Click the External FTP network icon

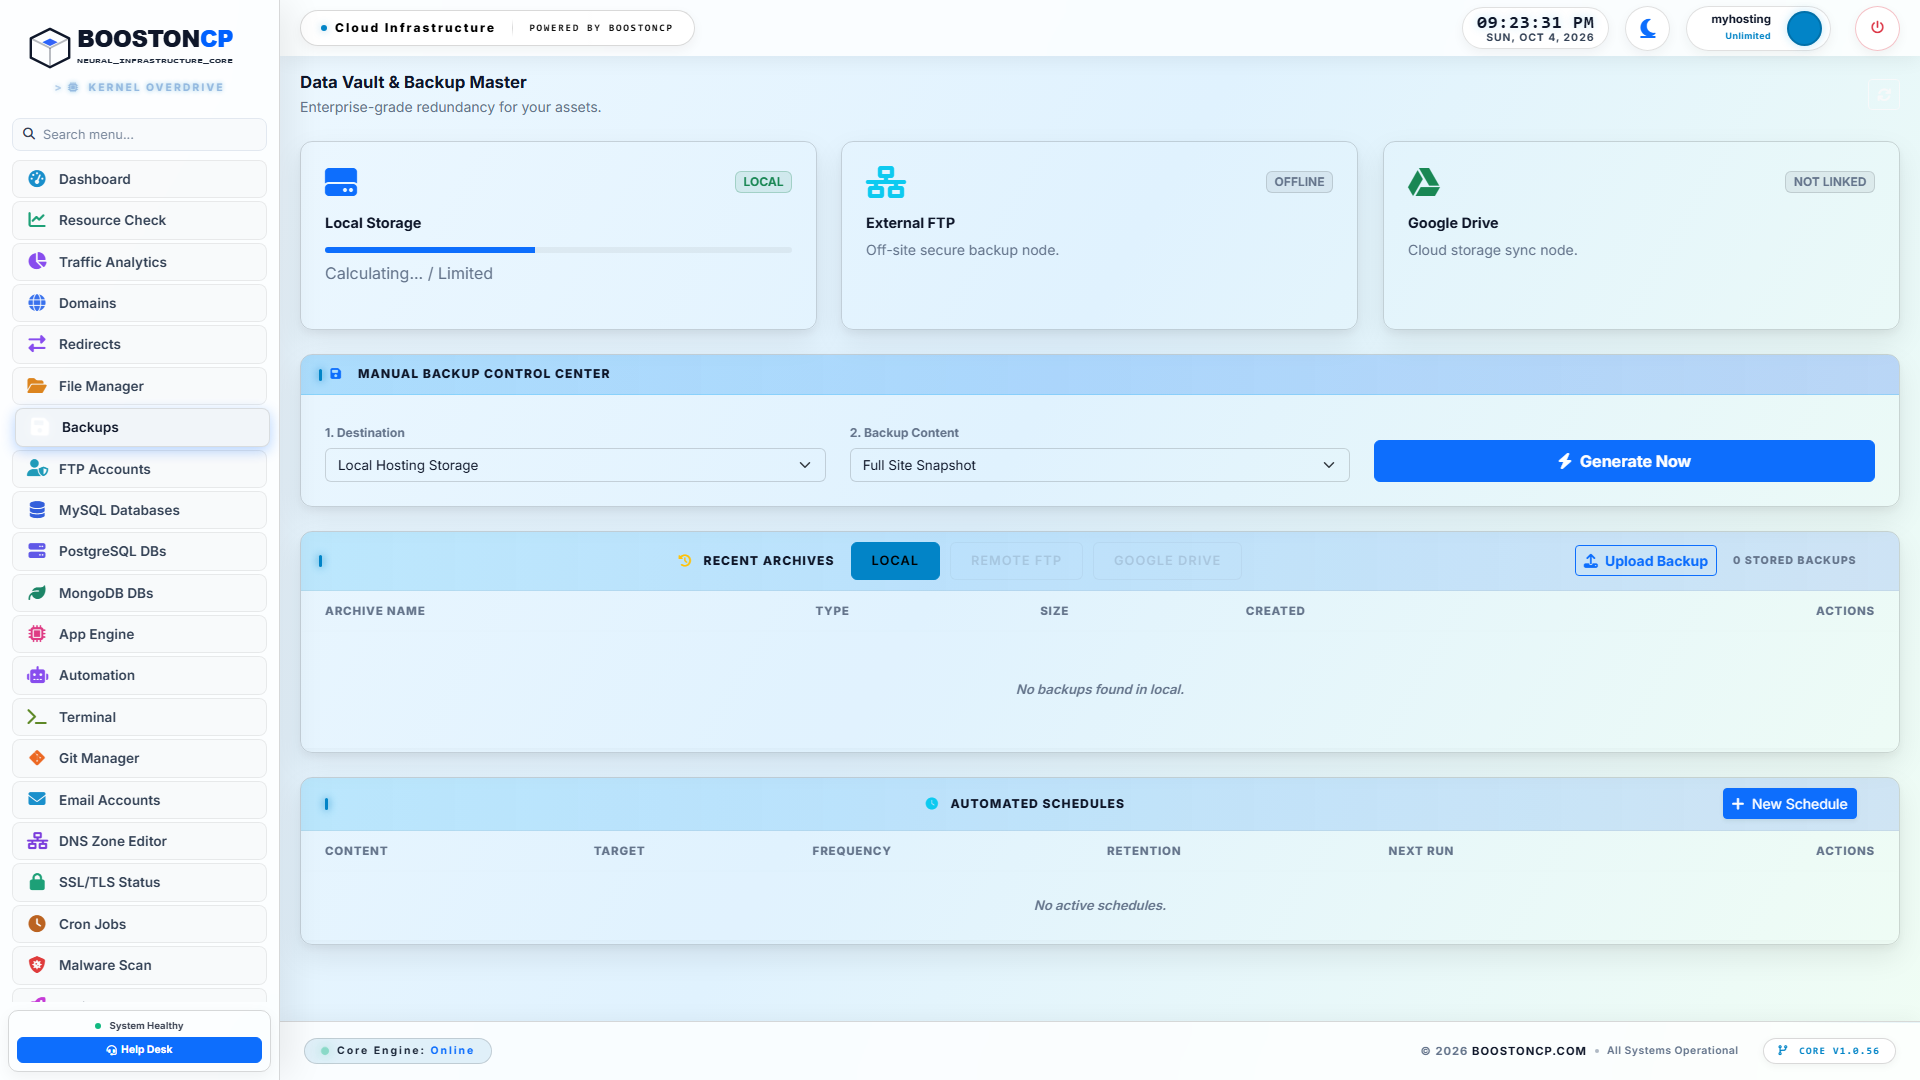[x=886, y=182]
